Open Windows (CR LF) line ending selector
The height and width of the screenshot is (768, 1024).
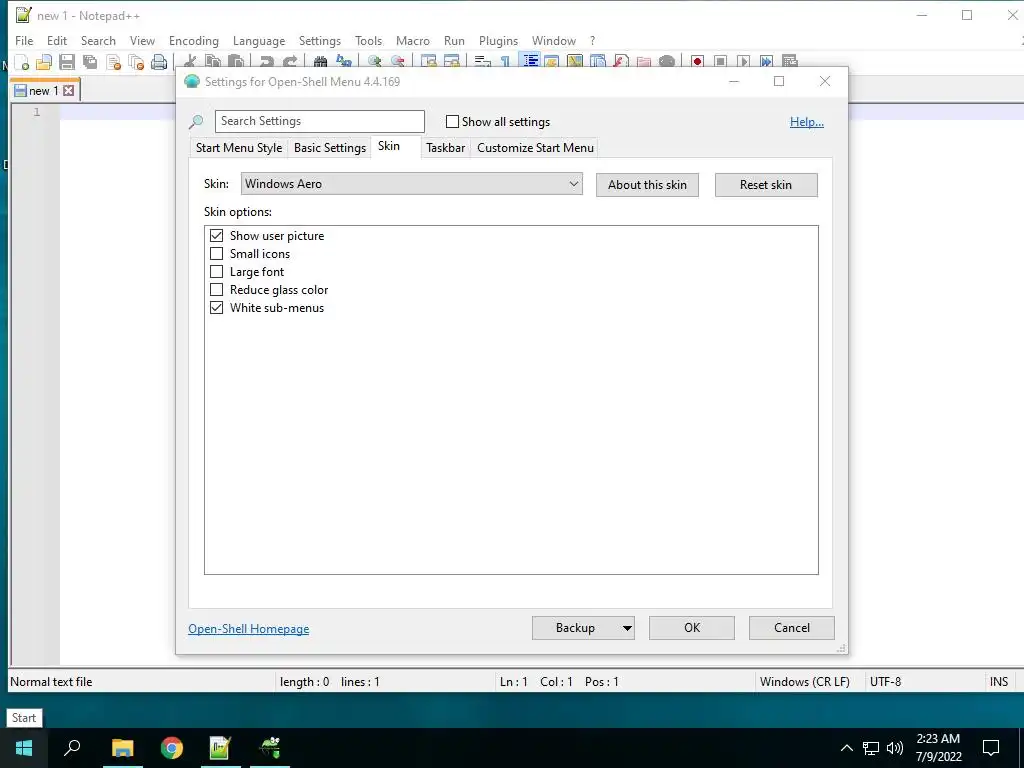pyautogui.click(x=805, y=682)
